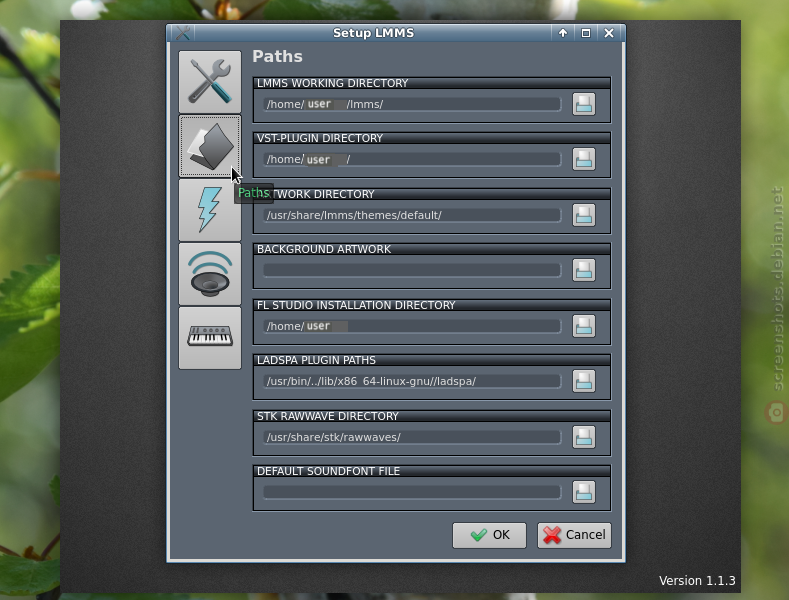Viewport: 789px width, 600px height.
Task: Click the DEFAULT SOUNDFONT FILE label
Action: click(x=328, y=471)
